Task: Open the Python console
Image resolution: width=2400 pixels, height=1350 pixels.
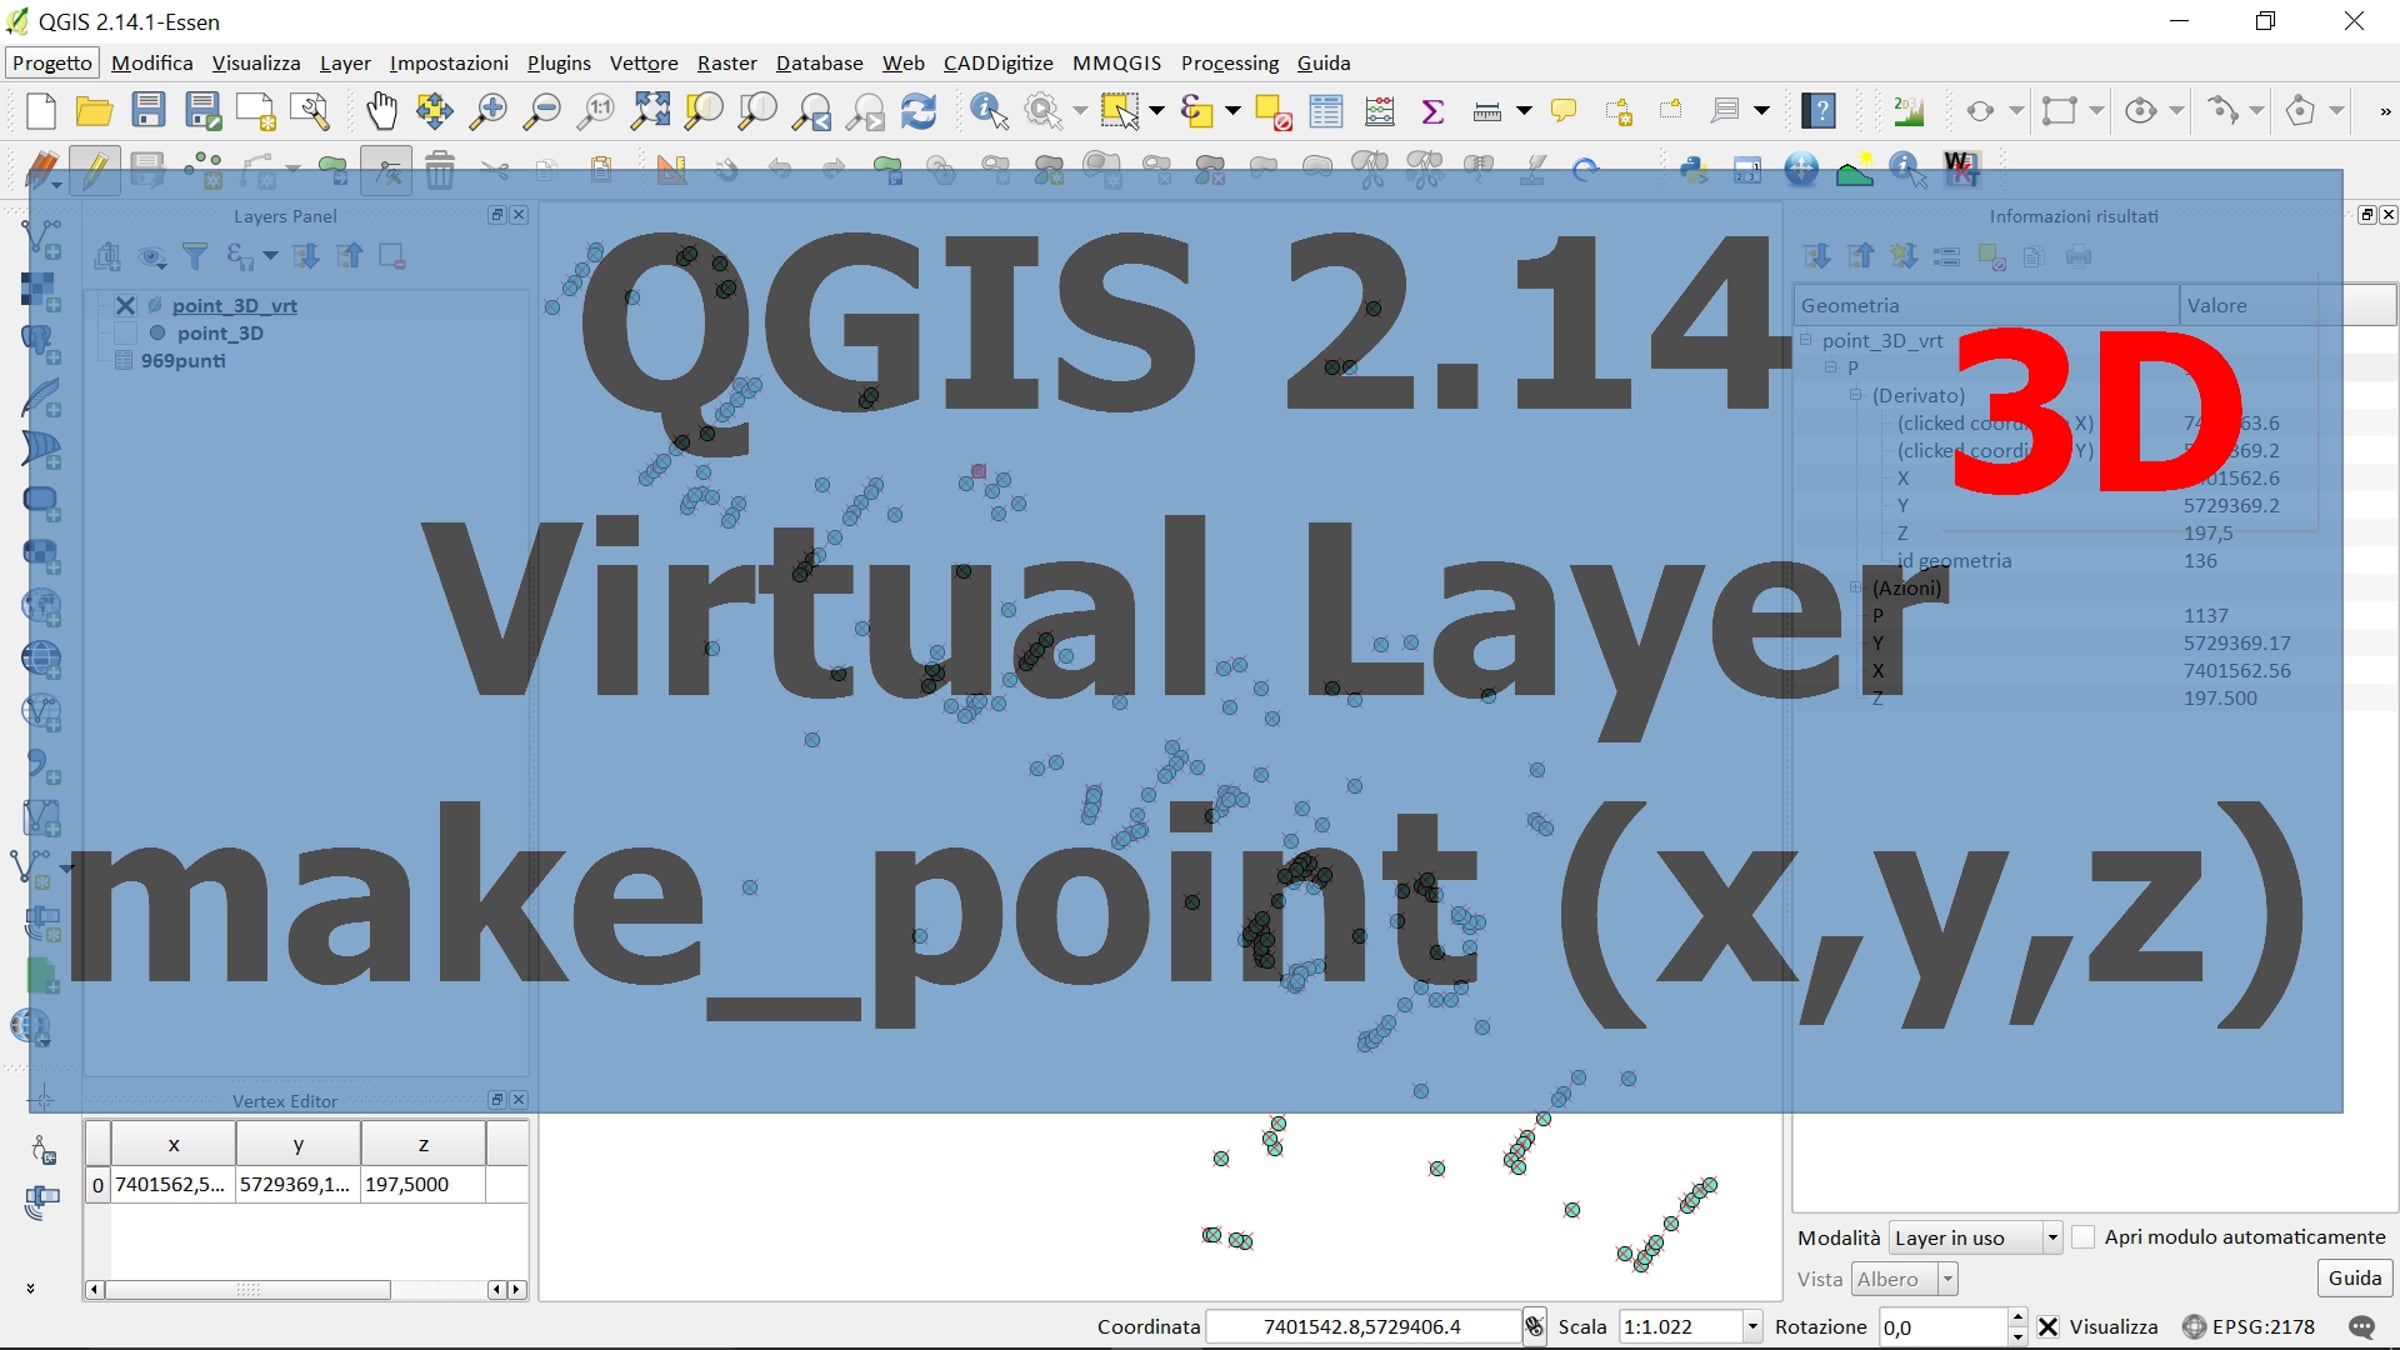Action: point(1694,170)
